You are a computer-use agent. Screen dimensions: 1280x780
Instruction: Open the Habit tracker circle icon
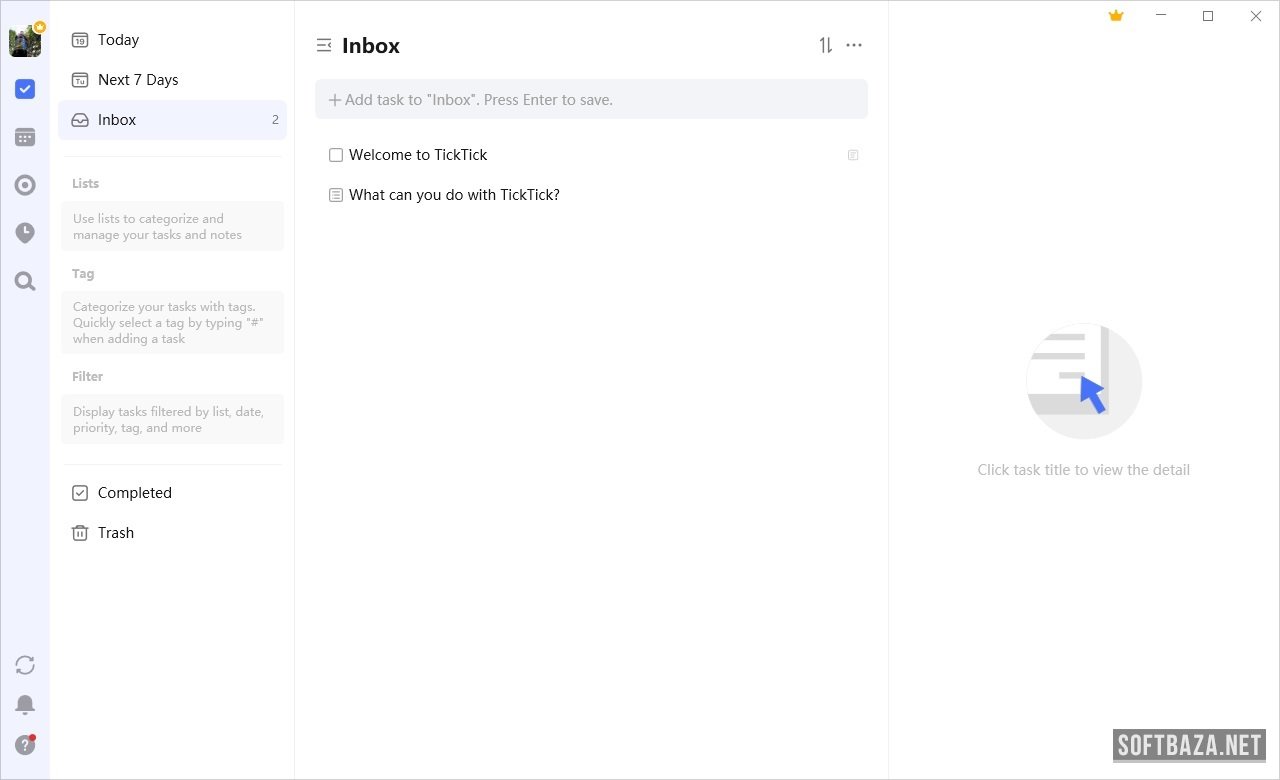tap(25, 185)
